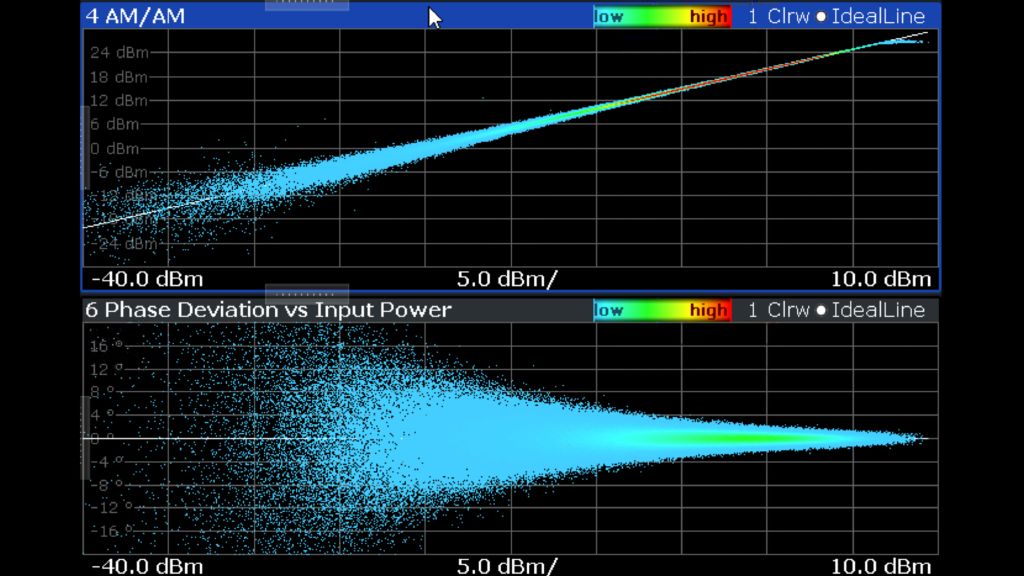Open the AM/AM colormap scale settings
1024x576 pixels.
pyautogui.click(x=662, y=16)
